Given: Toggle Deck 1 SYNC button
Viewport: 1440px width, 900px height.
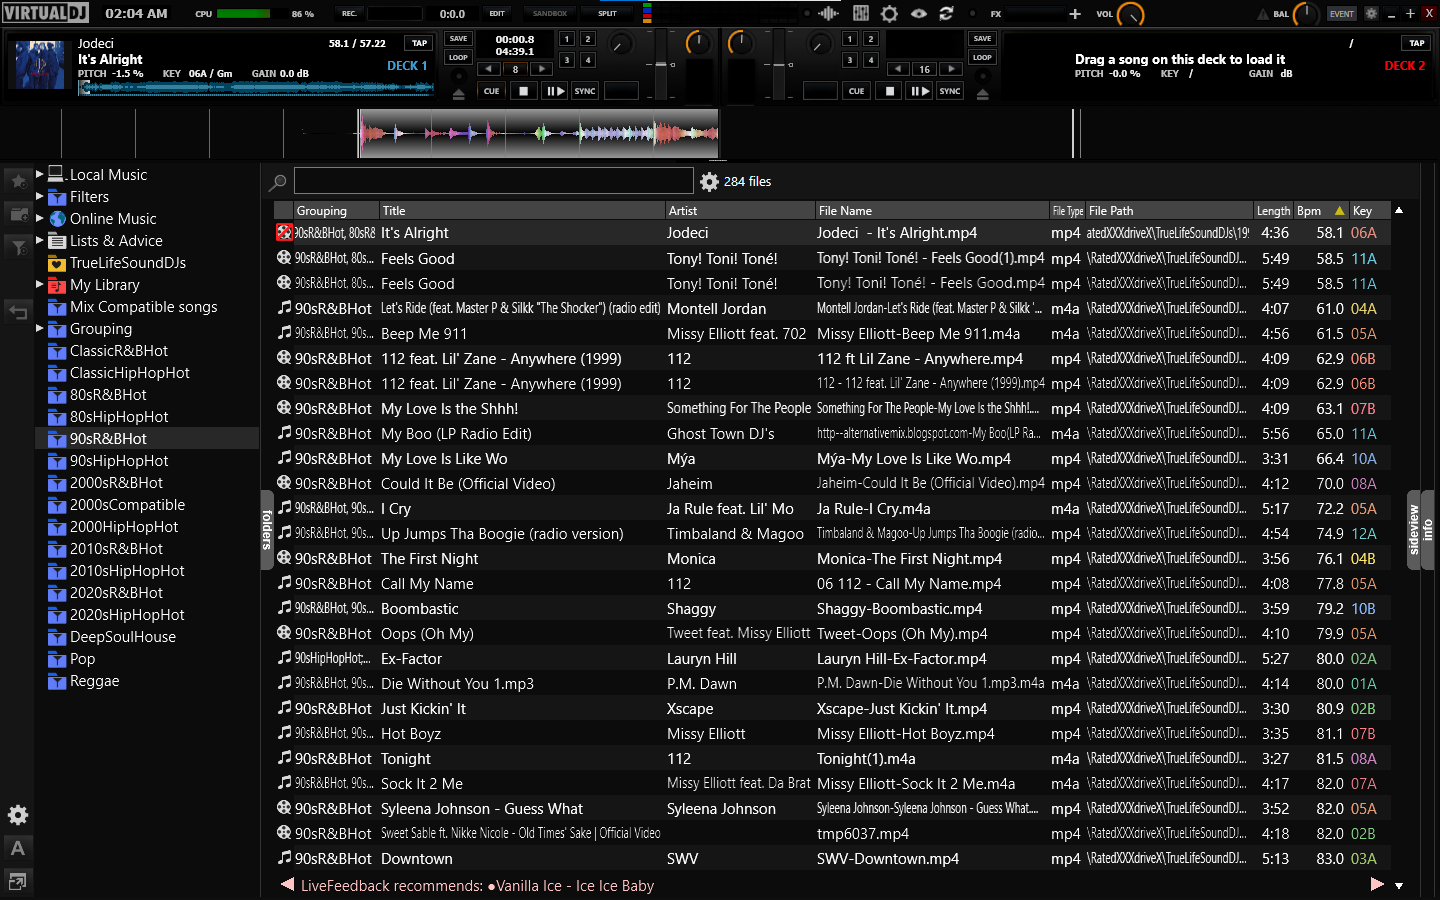Looking at the screenshot, I should [x=585, y=91].
